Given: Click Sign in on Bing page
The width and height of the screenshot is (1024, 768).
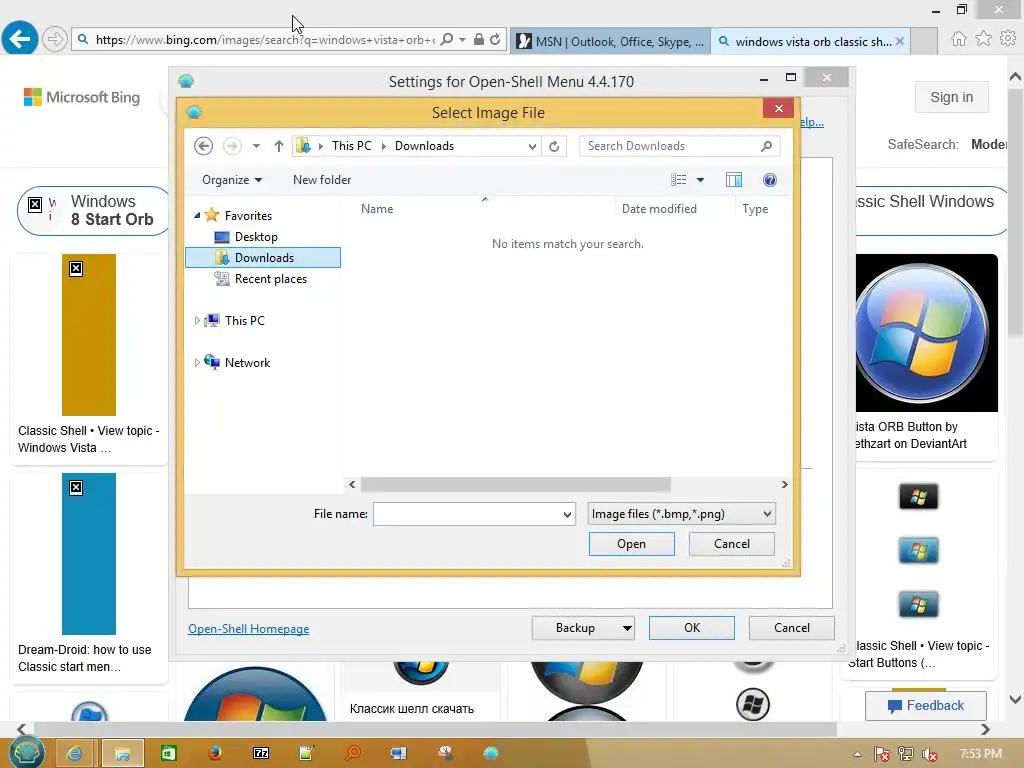Looking at the screenshot, I should (x=951, y=97).
